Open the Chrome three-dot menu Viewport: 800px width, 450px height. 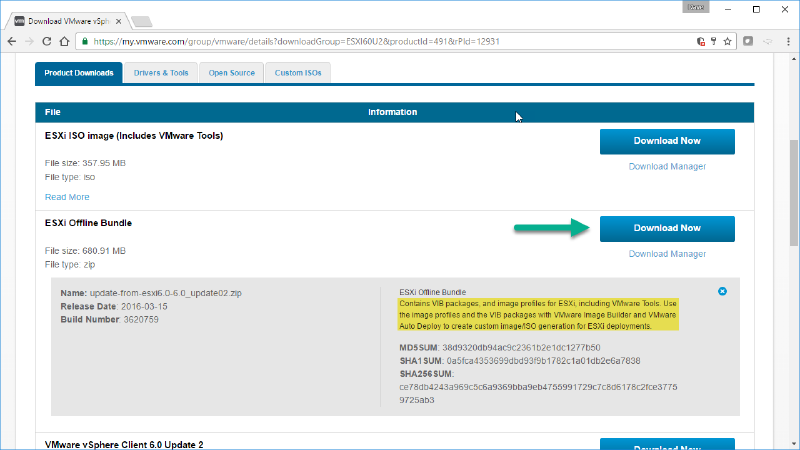click(x=788, y=42)
